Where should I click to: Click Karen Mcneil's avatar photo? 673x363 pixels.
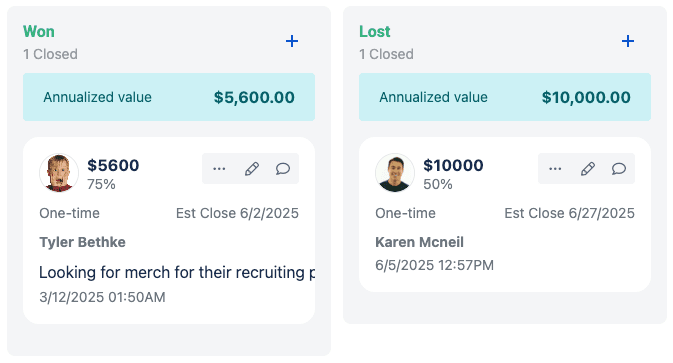point(395,173)
